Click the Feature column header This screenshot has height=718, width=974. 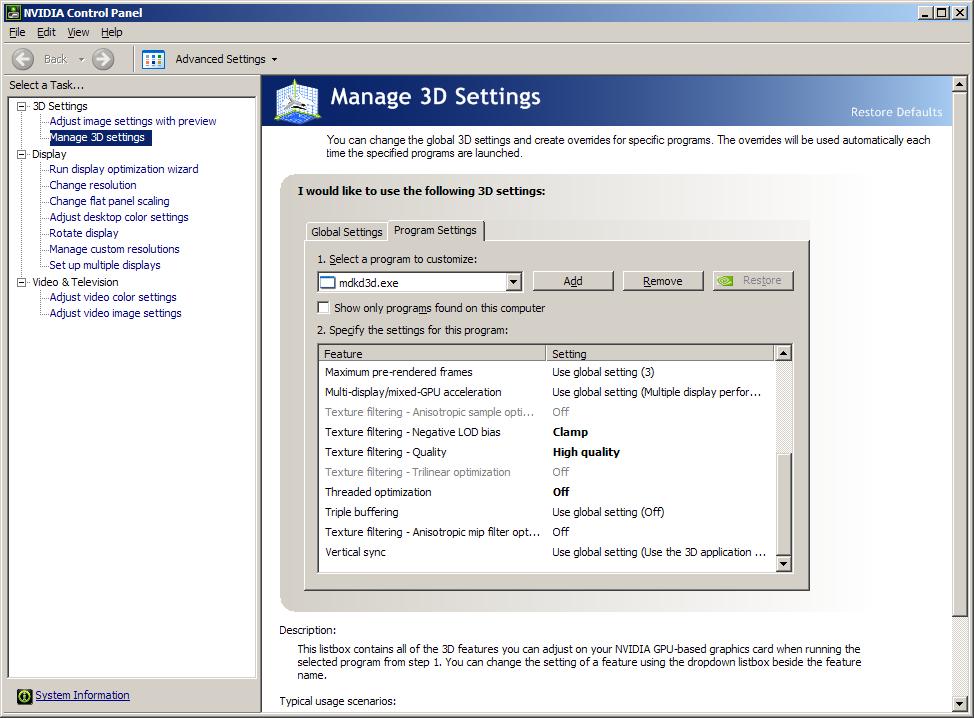(x=432, y=353)
